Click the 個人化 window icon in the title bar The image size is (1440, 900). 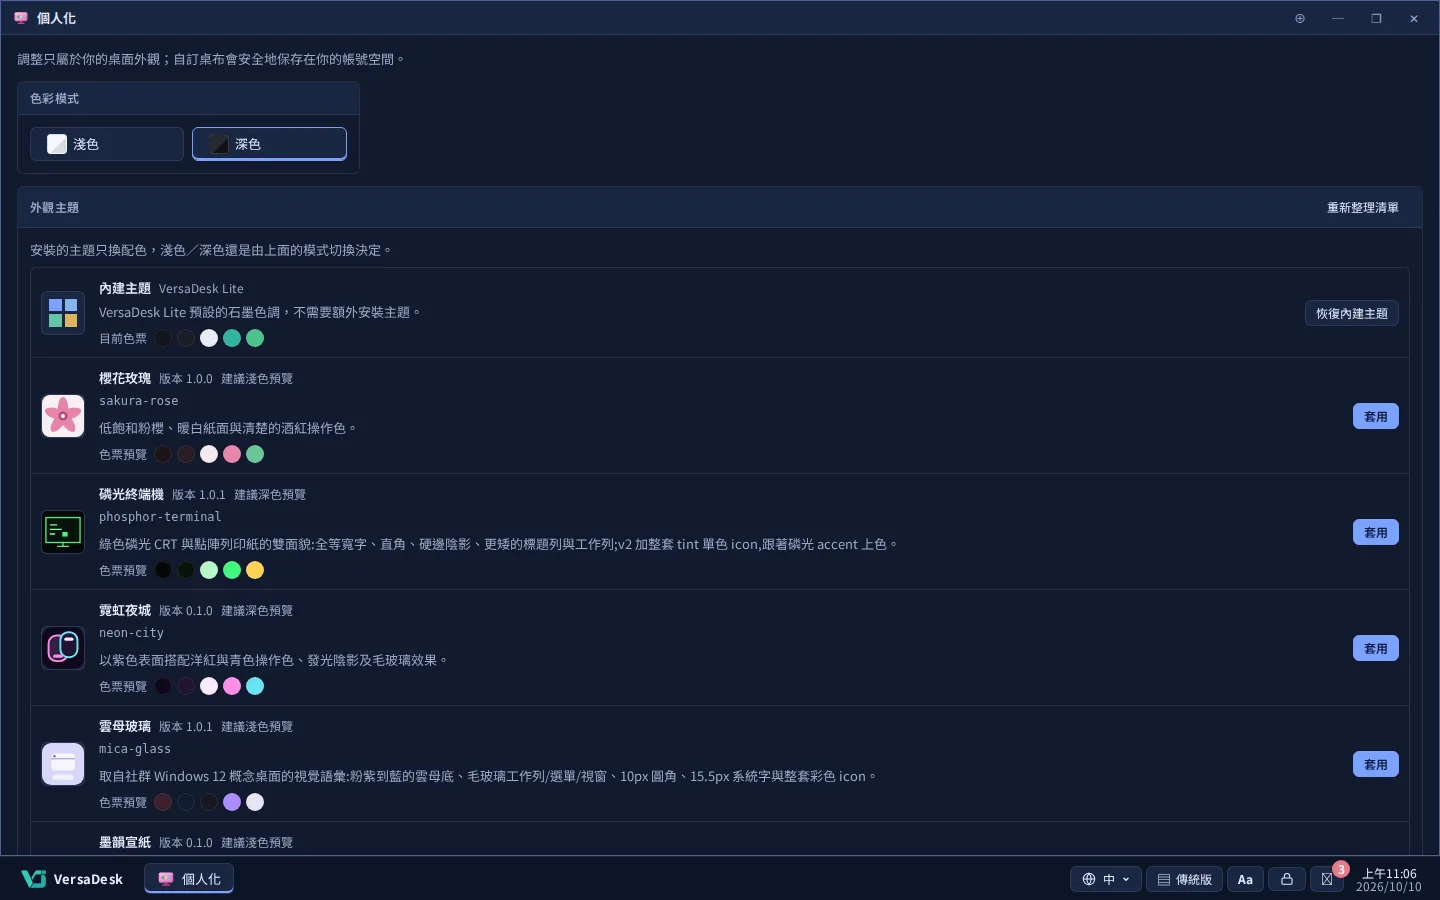(x=21, y=18)
